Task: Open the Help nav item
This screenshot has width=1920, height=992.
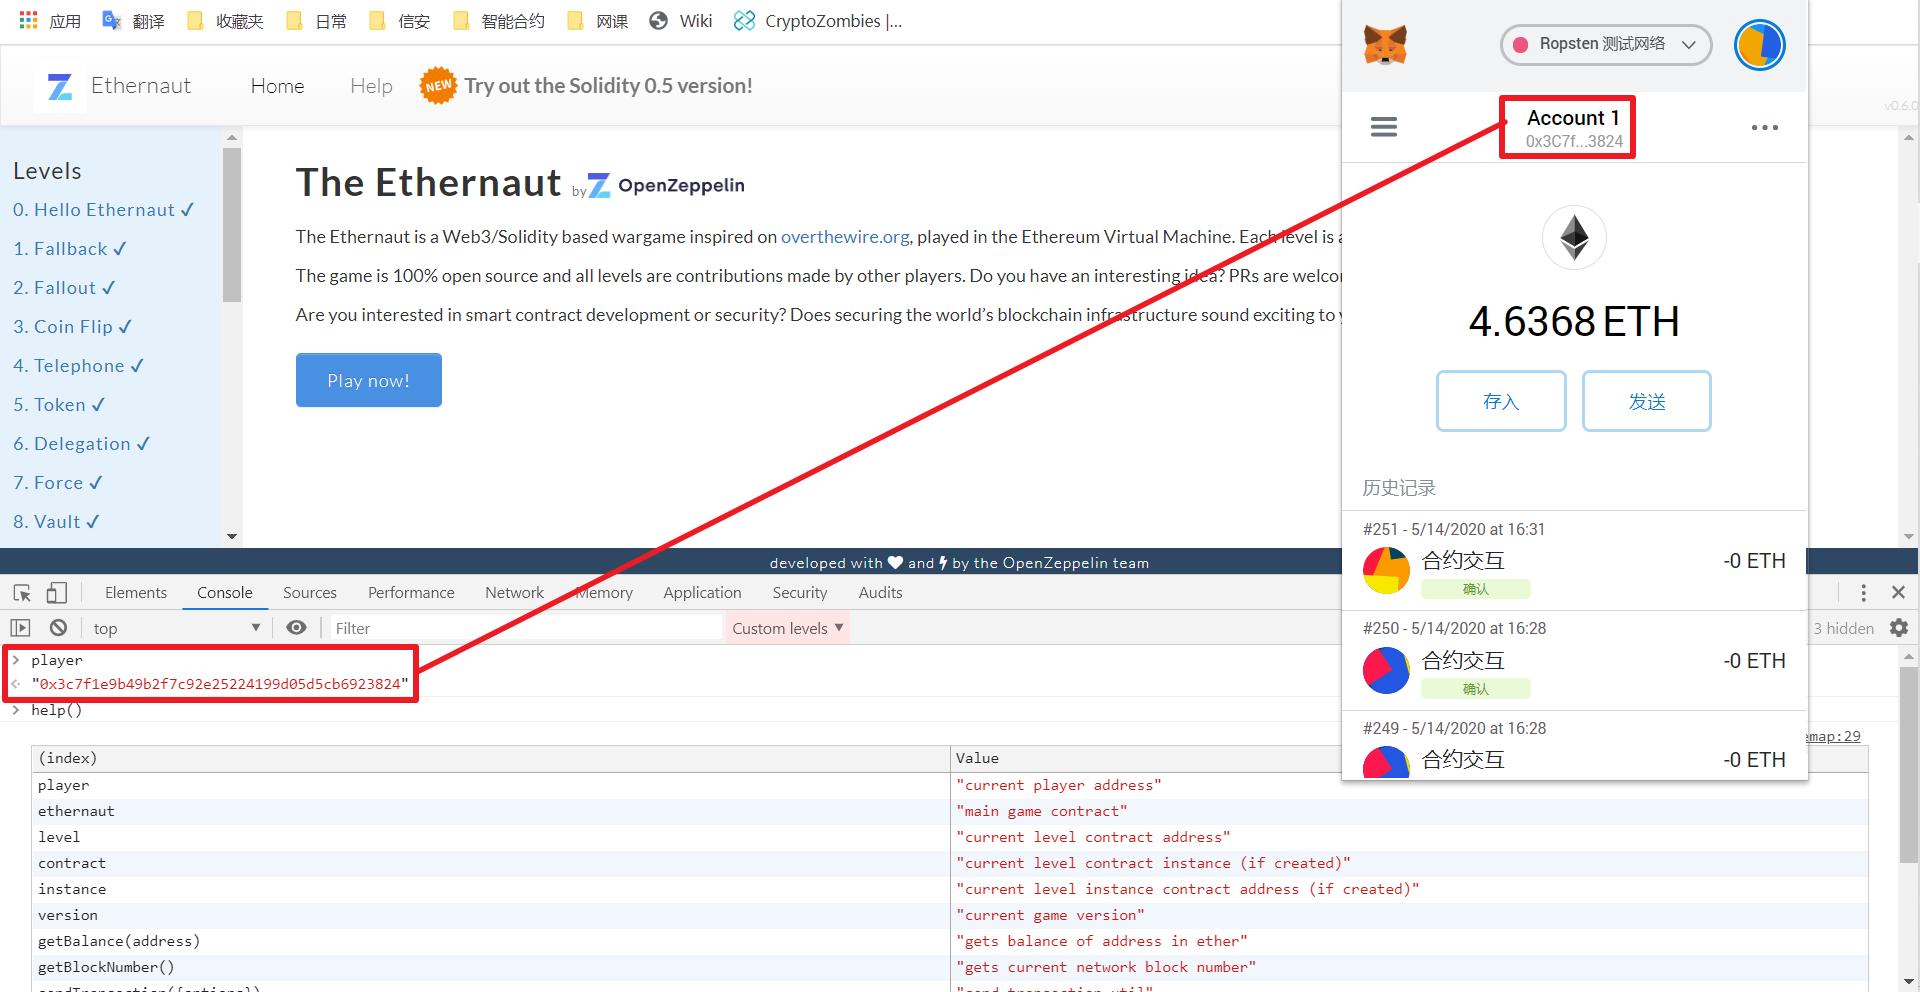Action: click(371, 86)
